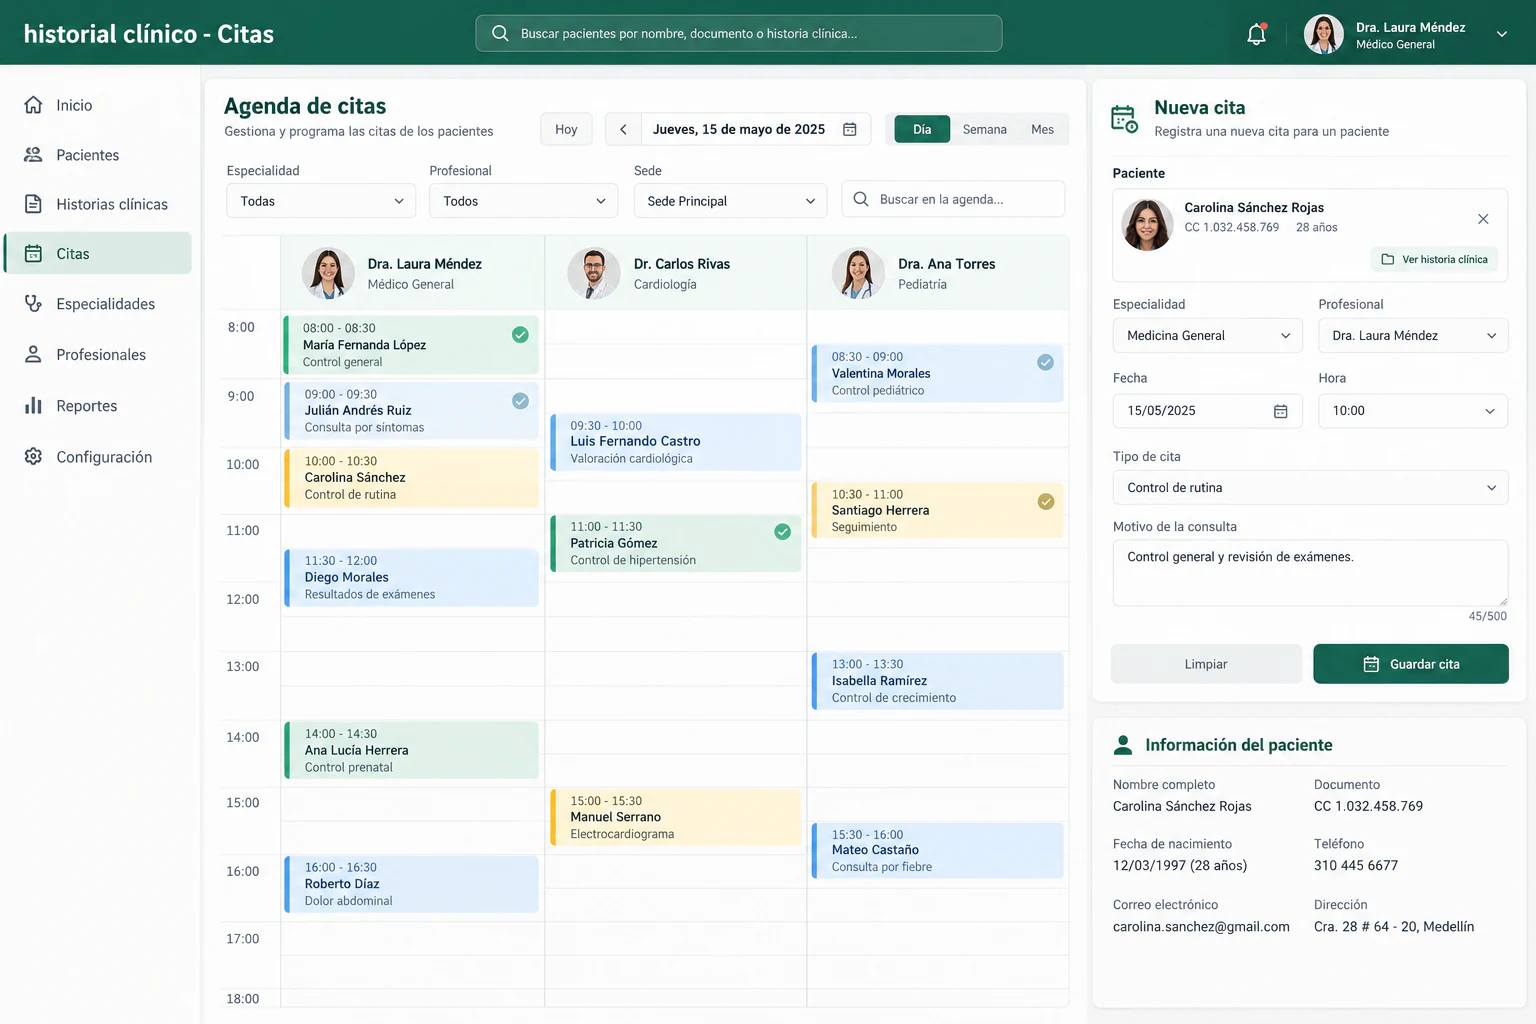This screenshot has width=1536, height=1024.
Task: Toggle check mark on Valentina Morales appointment
Action: coord(1045,362)
